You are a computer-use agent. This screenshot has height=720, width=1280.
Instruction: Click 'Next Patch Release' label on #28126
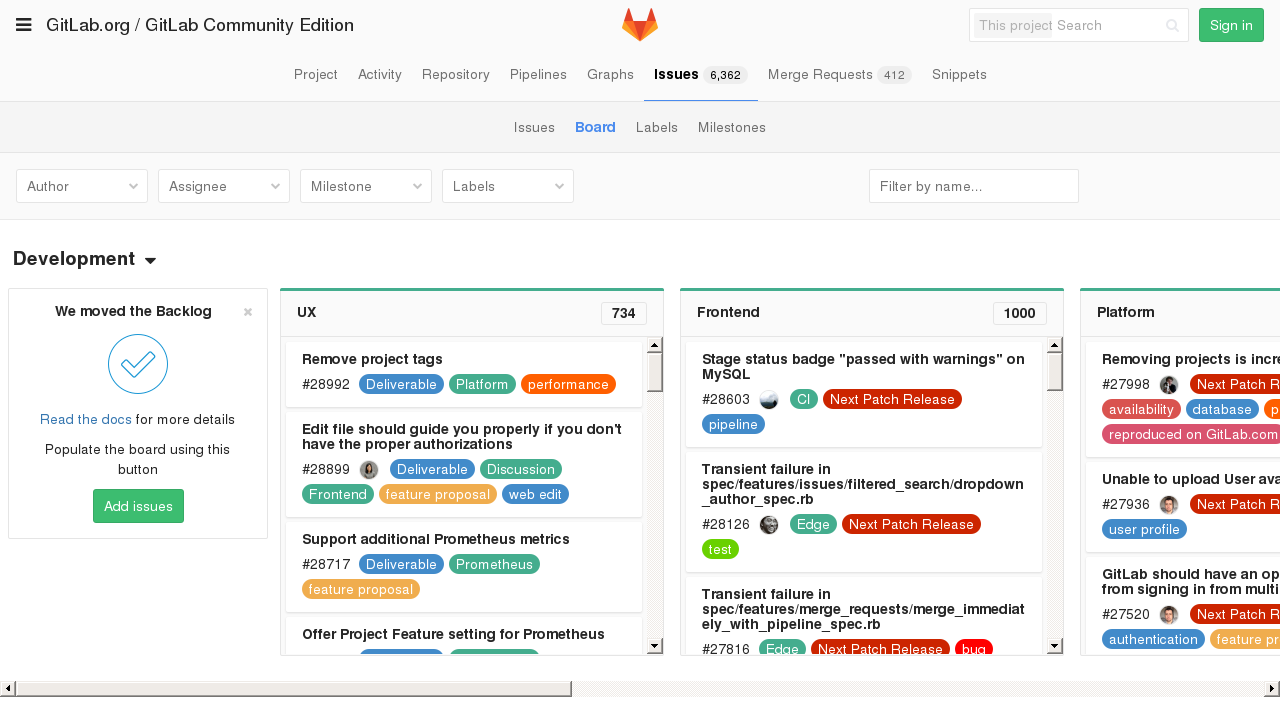point(911,524)
